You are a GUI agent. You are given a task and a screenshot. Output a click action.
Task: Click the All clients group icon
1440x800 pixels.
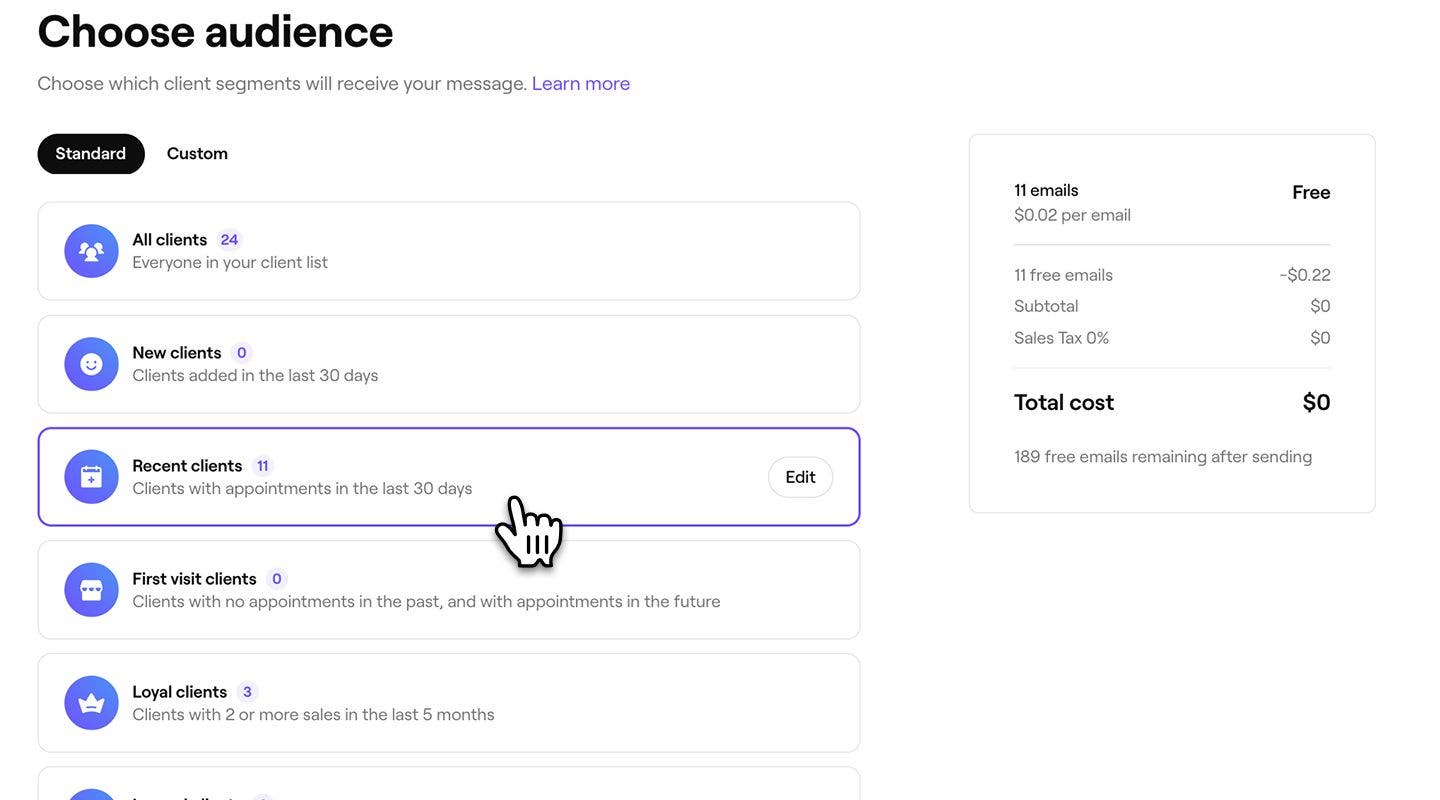[x=91, y=251]
